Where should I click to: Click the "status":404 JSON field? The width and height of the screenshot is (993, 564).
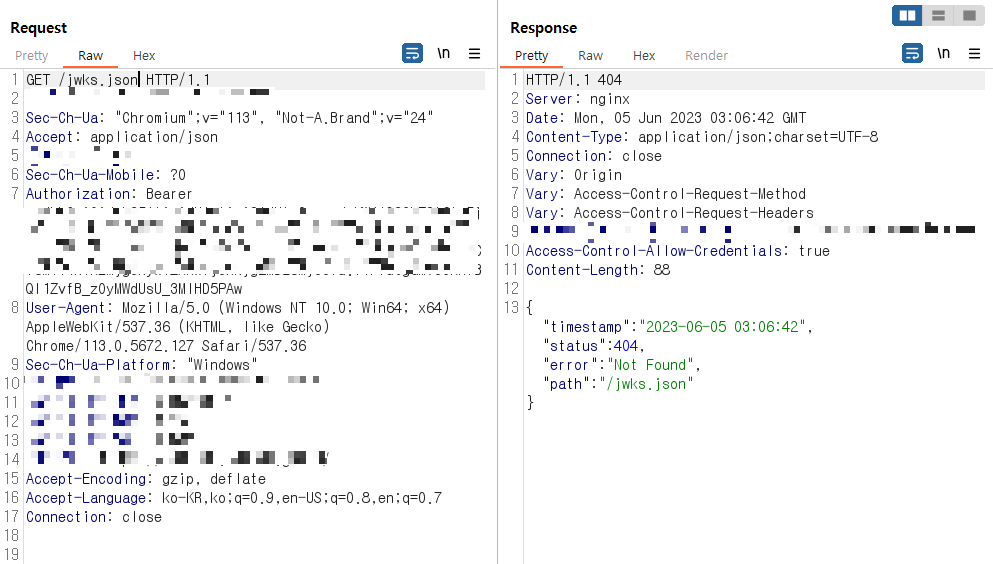coord(593,346)
